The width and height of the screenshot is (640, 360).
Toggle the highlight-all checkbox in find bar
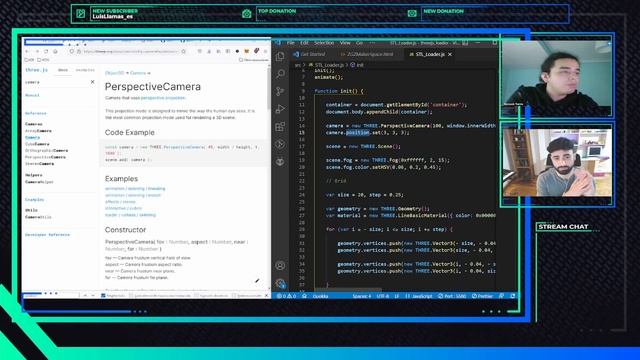[x=103, y=296]
